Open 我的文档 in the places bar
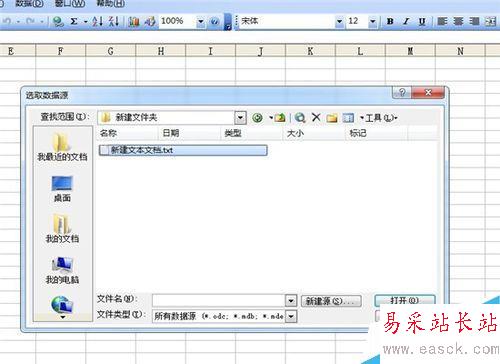 pos(62,229)
